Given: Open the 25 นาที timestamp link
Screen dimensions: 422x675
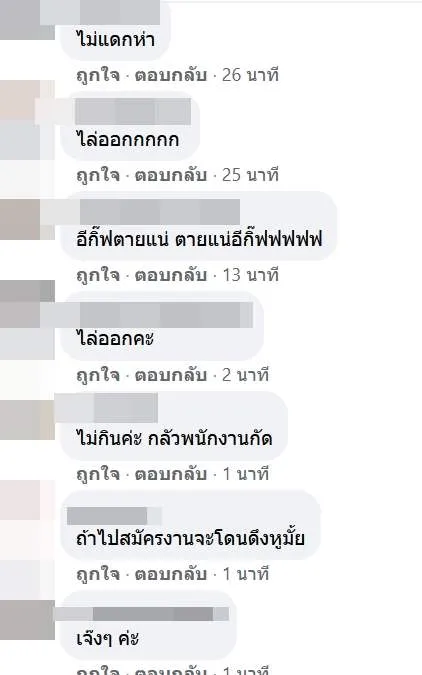Looking at the screenshot, I should (250, 175).
